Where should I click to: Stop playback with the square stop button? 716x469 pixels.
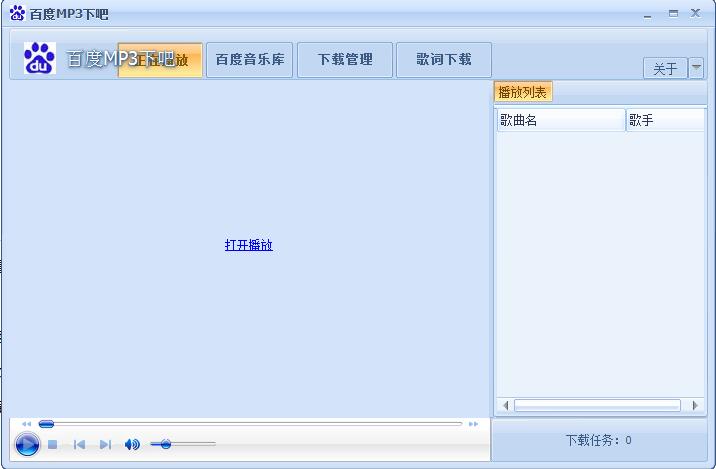(53, 444)
